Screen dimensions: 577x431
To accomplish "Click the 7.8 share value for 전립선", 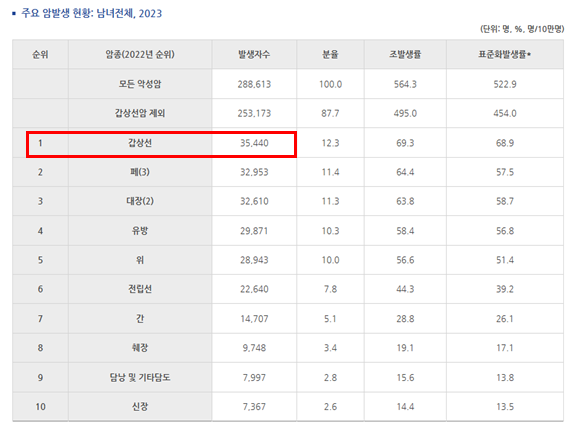I will (330, 289).
